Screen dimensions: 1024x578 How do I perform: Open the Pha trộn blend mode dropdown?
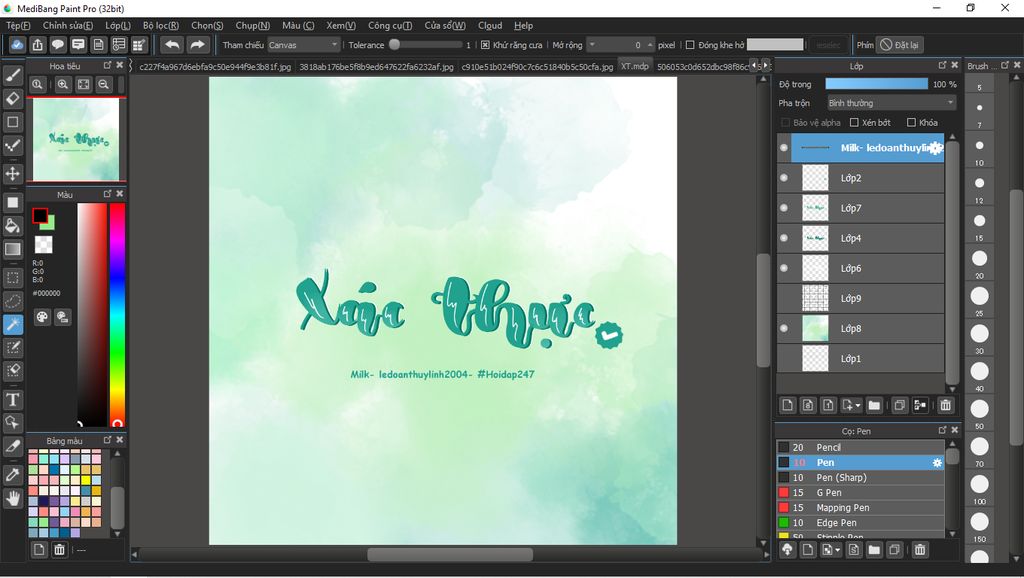tap(891, 103)
